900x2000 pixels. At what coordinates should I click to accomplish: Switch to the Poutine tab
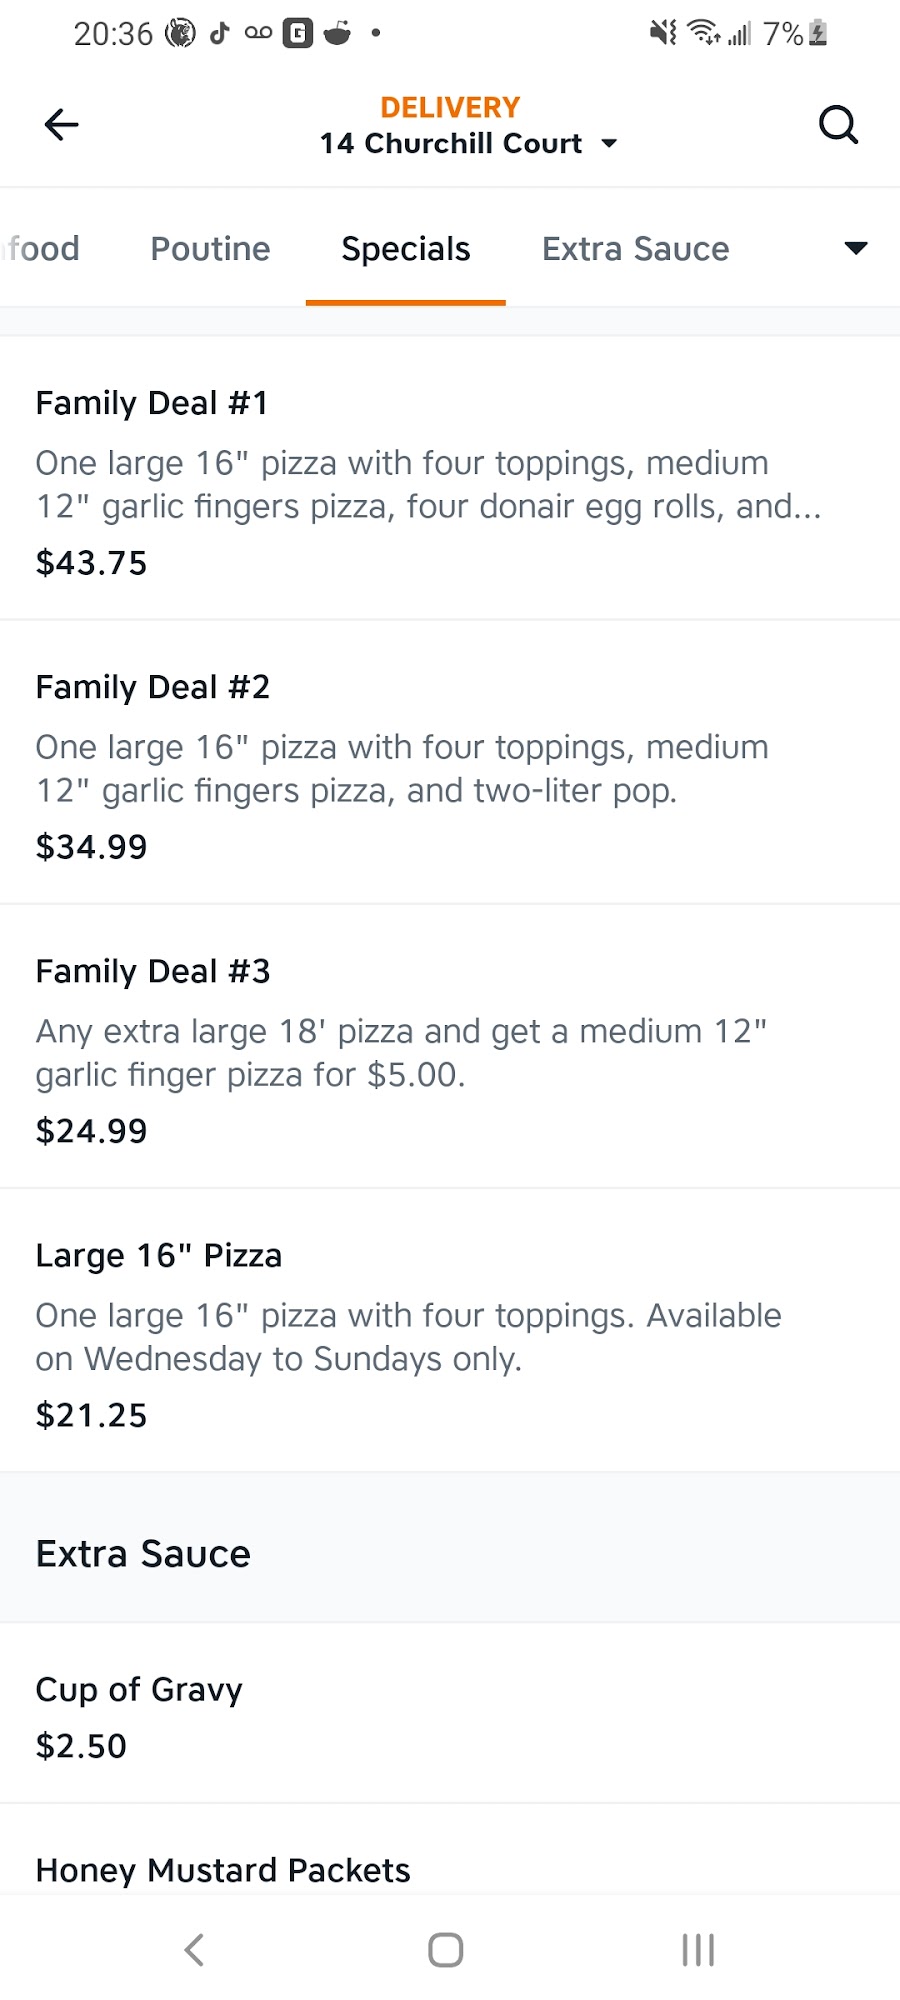pos(210,249)
